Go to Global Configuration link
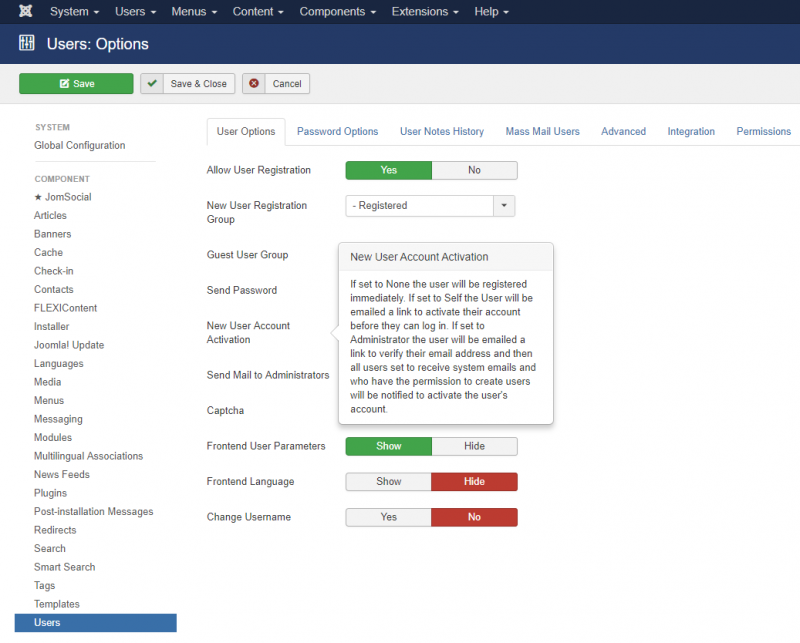This screenshot has height=643, width=800. [80, 145]
